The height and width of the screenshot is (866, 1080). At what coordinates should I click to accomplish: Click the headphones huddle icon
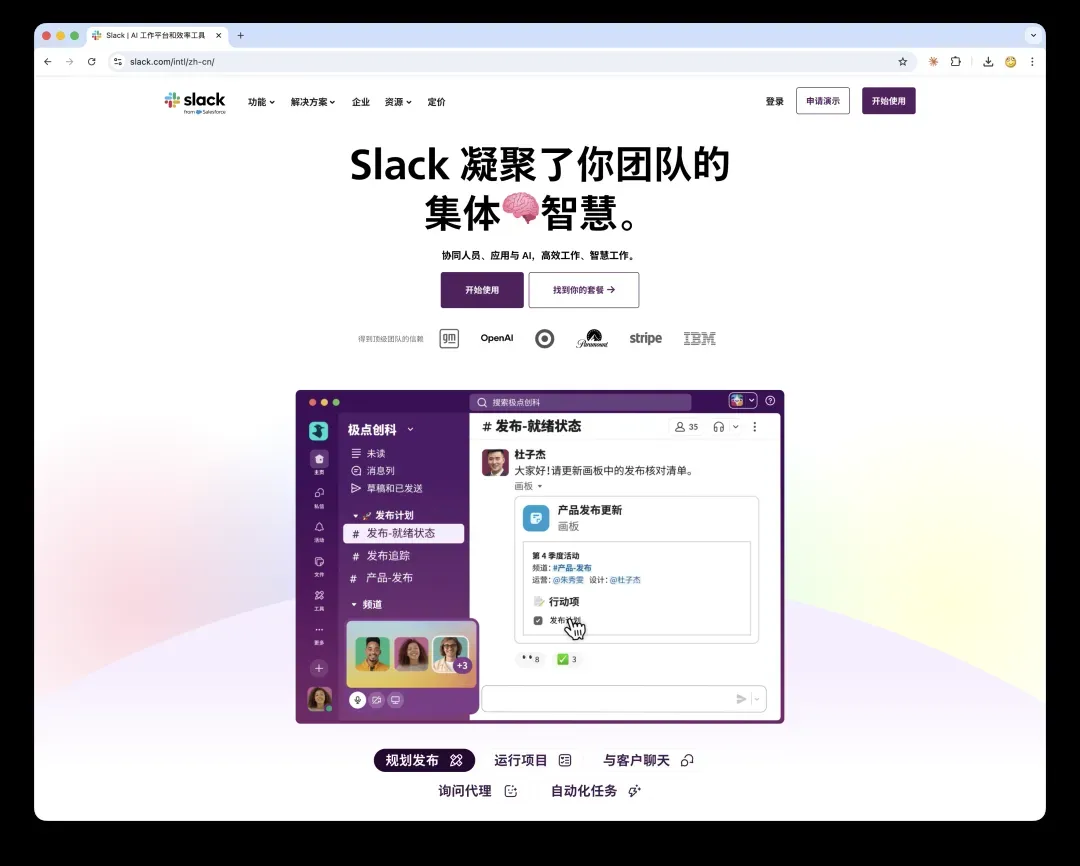[718, 426]
